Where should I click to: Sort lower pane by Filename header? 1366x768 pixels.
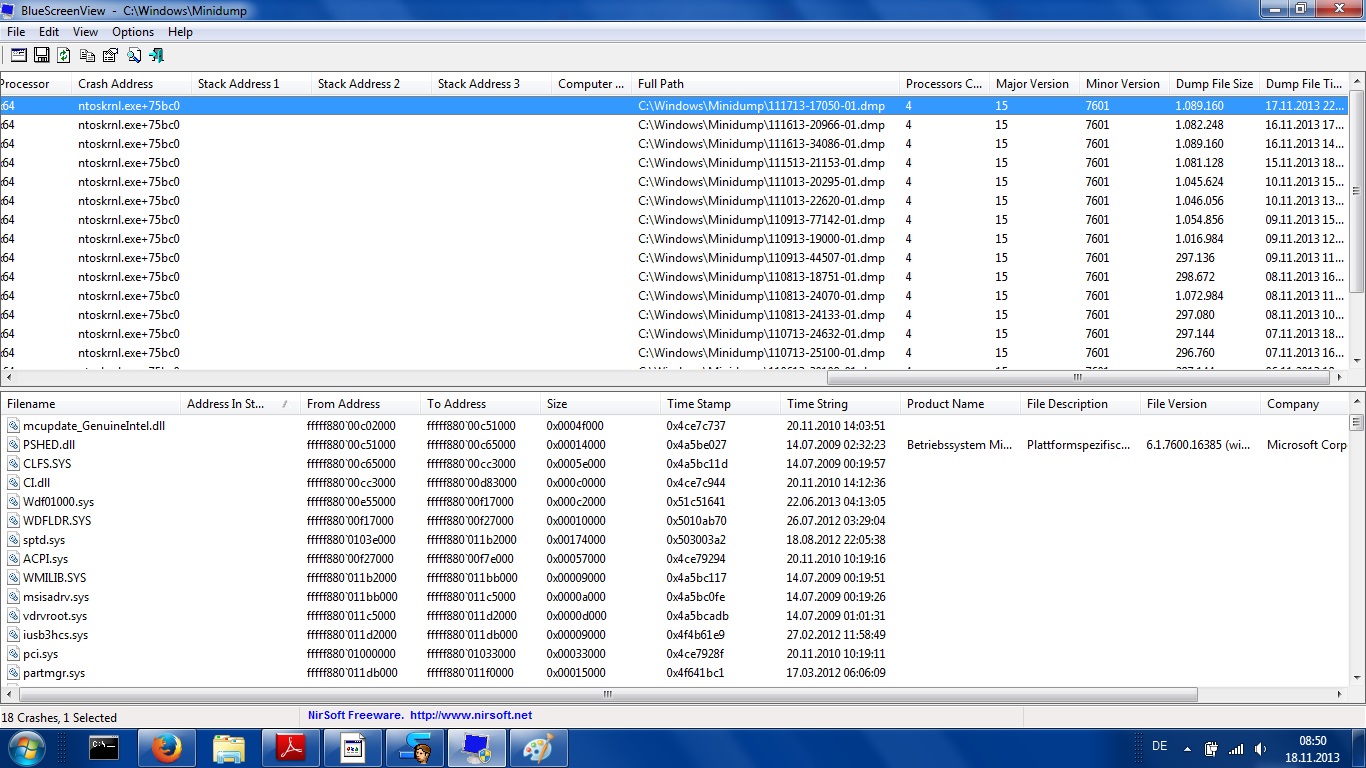click(91, 404)
